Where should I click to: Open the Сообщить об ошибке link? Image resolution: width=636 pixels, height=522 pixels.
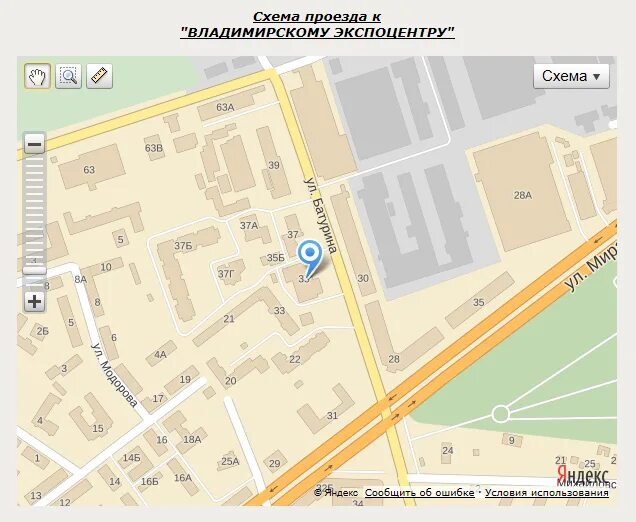click(419, 492)
